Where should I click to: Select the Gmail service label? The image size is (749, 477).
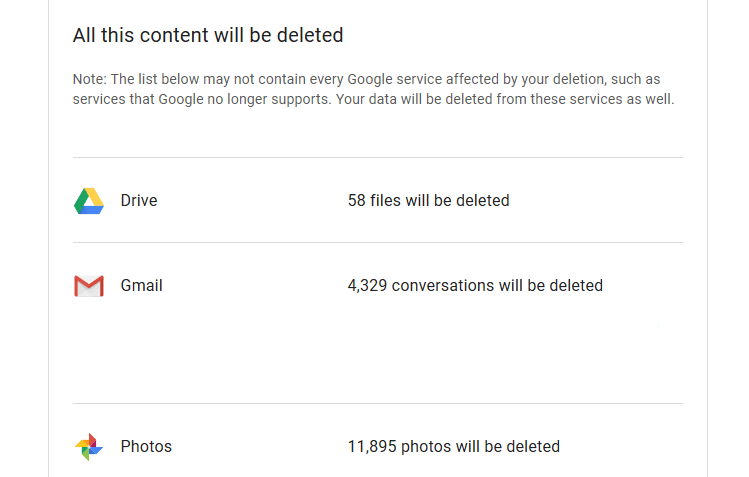point(141,285)
